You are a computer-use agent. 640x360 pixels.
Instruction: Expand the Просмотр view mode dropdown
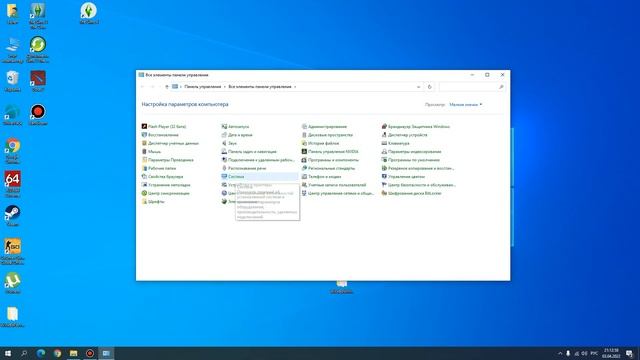tap(466, 104)
